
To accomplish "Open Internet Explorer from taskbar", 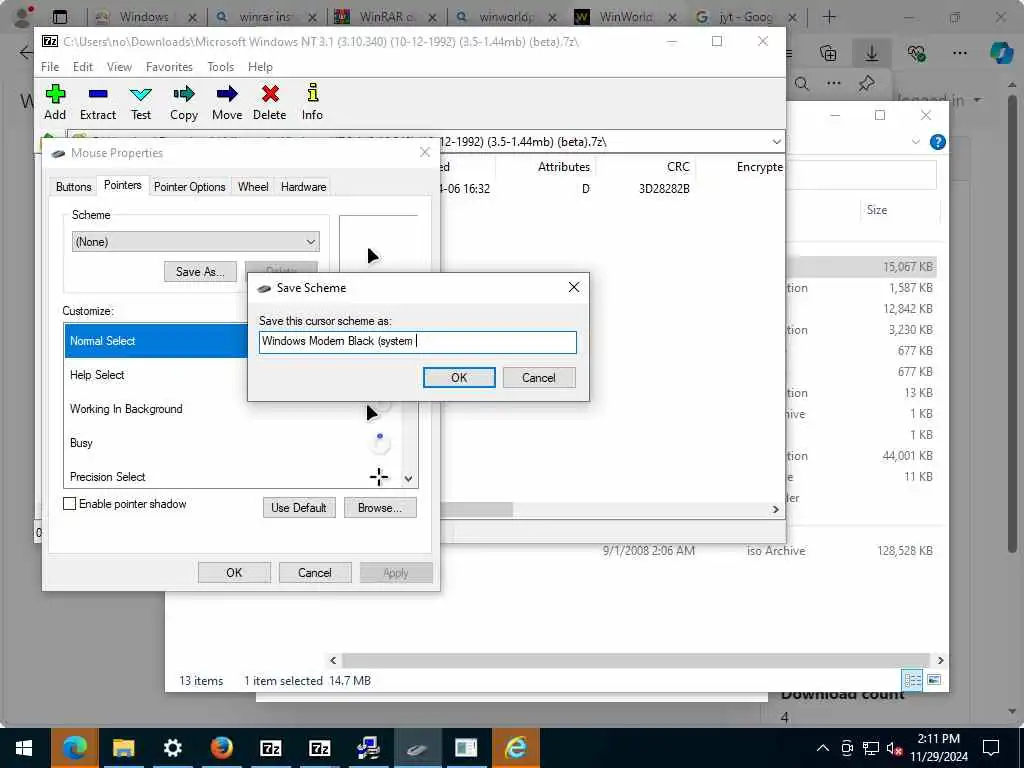I will [x=515, y=748].
